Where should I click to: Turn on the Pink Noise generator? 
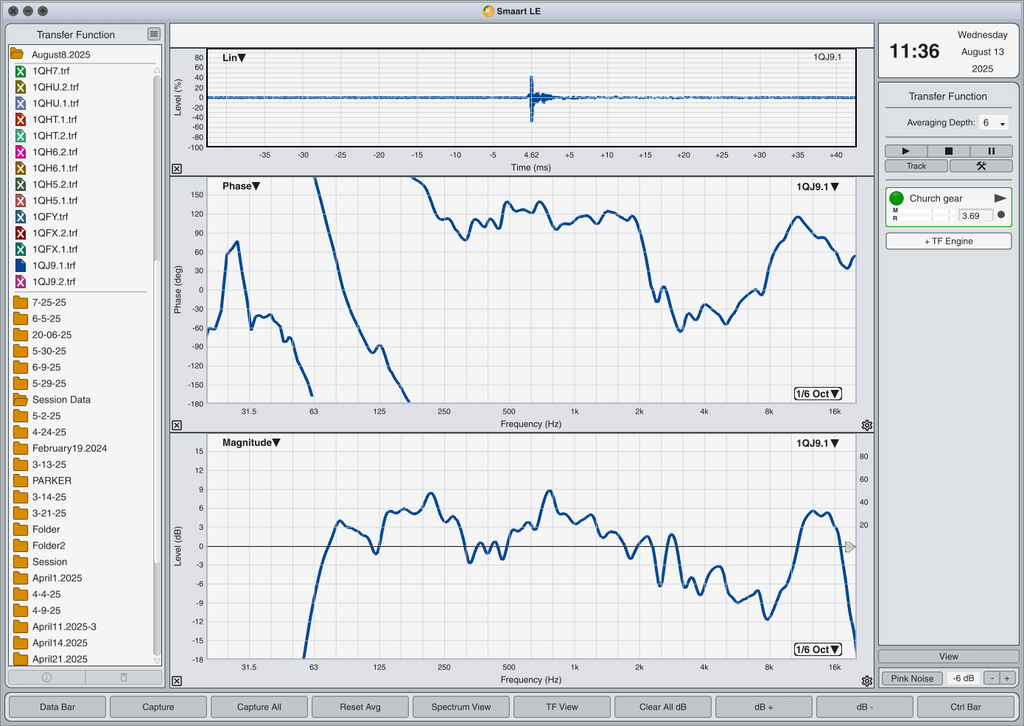[x=912, y=678]
